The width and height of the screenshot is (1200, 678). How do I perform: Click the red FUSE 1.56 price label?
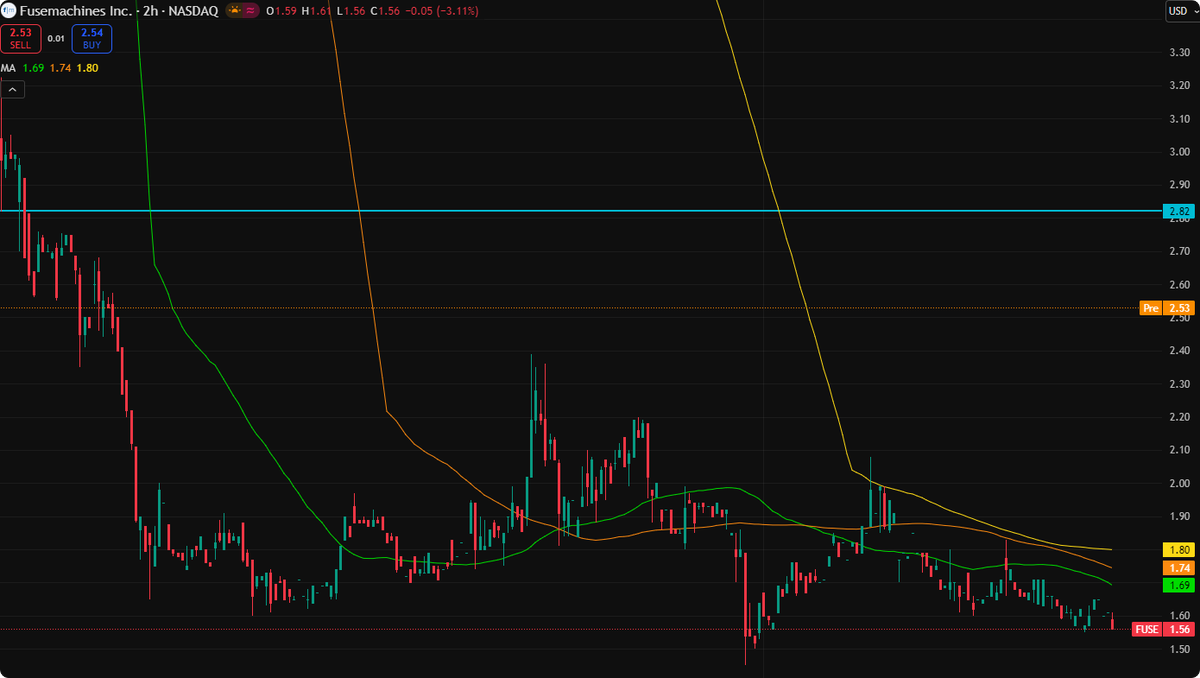(1164, 629)
